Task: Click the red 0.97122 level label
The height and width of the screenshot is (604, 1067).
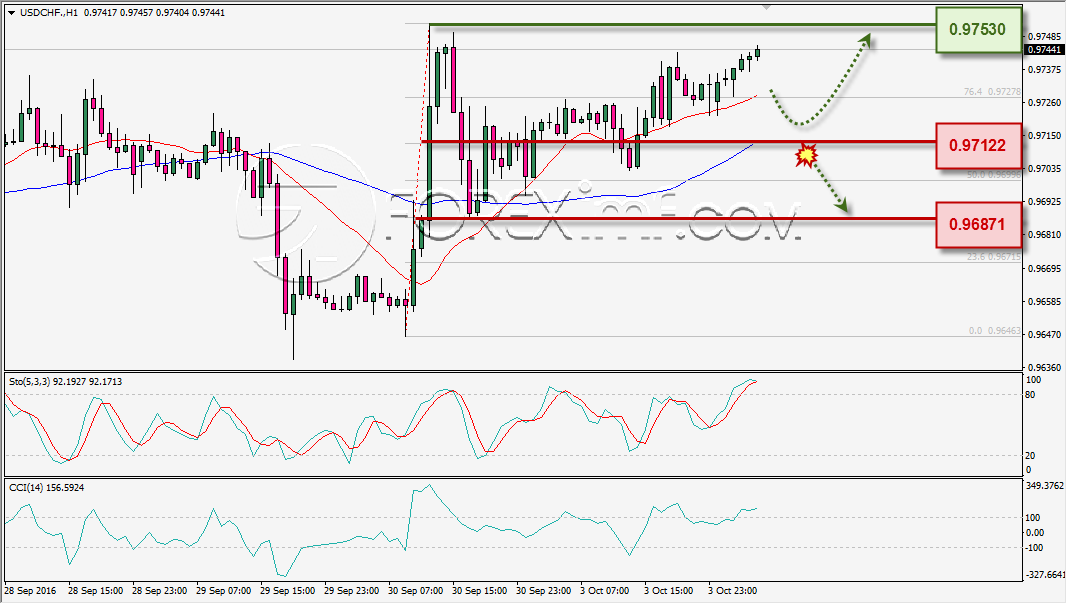Action: click(978, 145)
